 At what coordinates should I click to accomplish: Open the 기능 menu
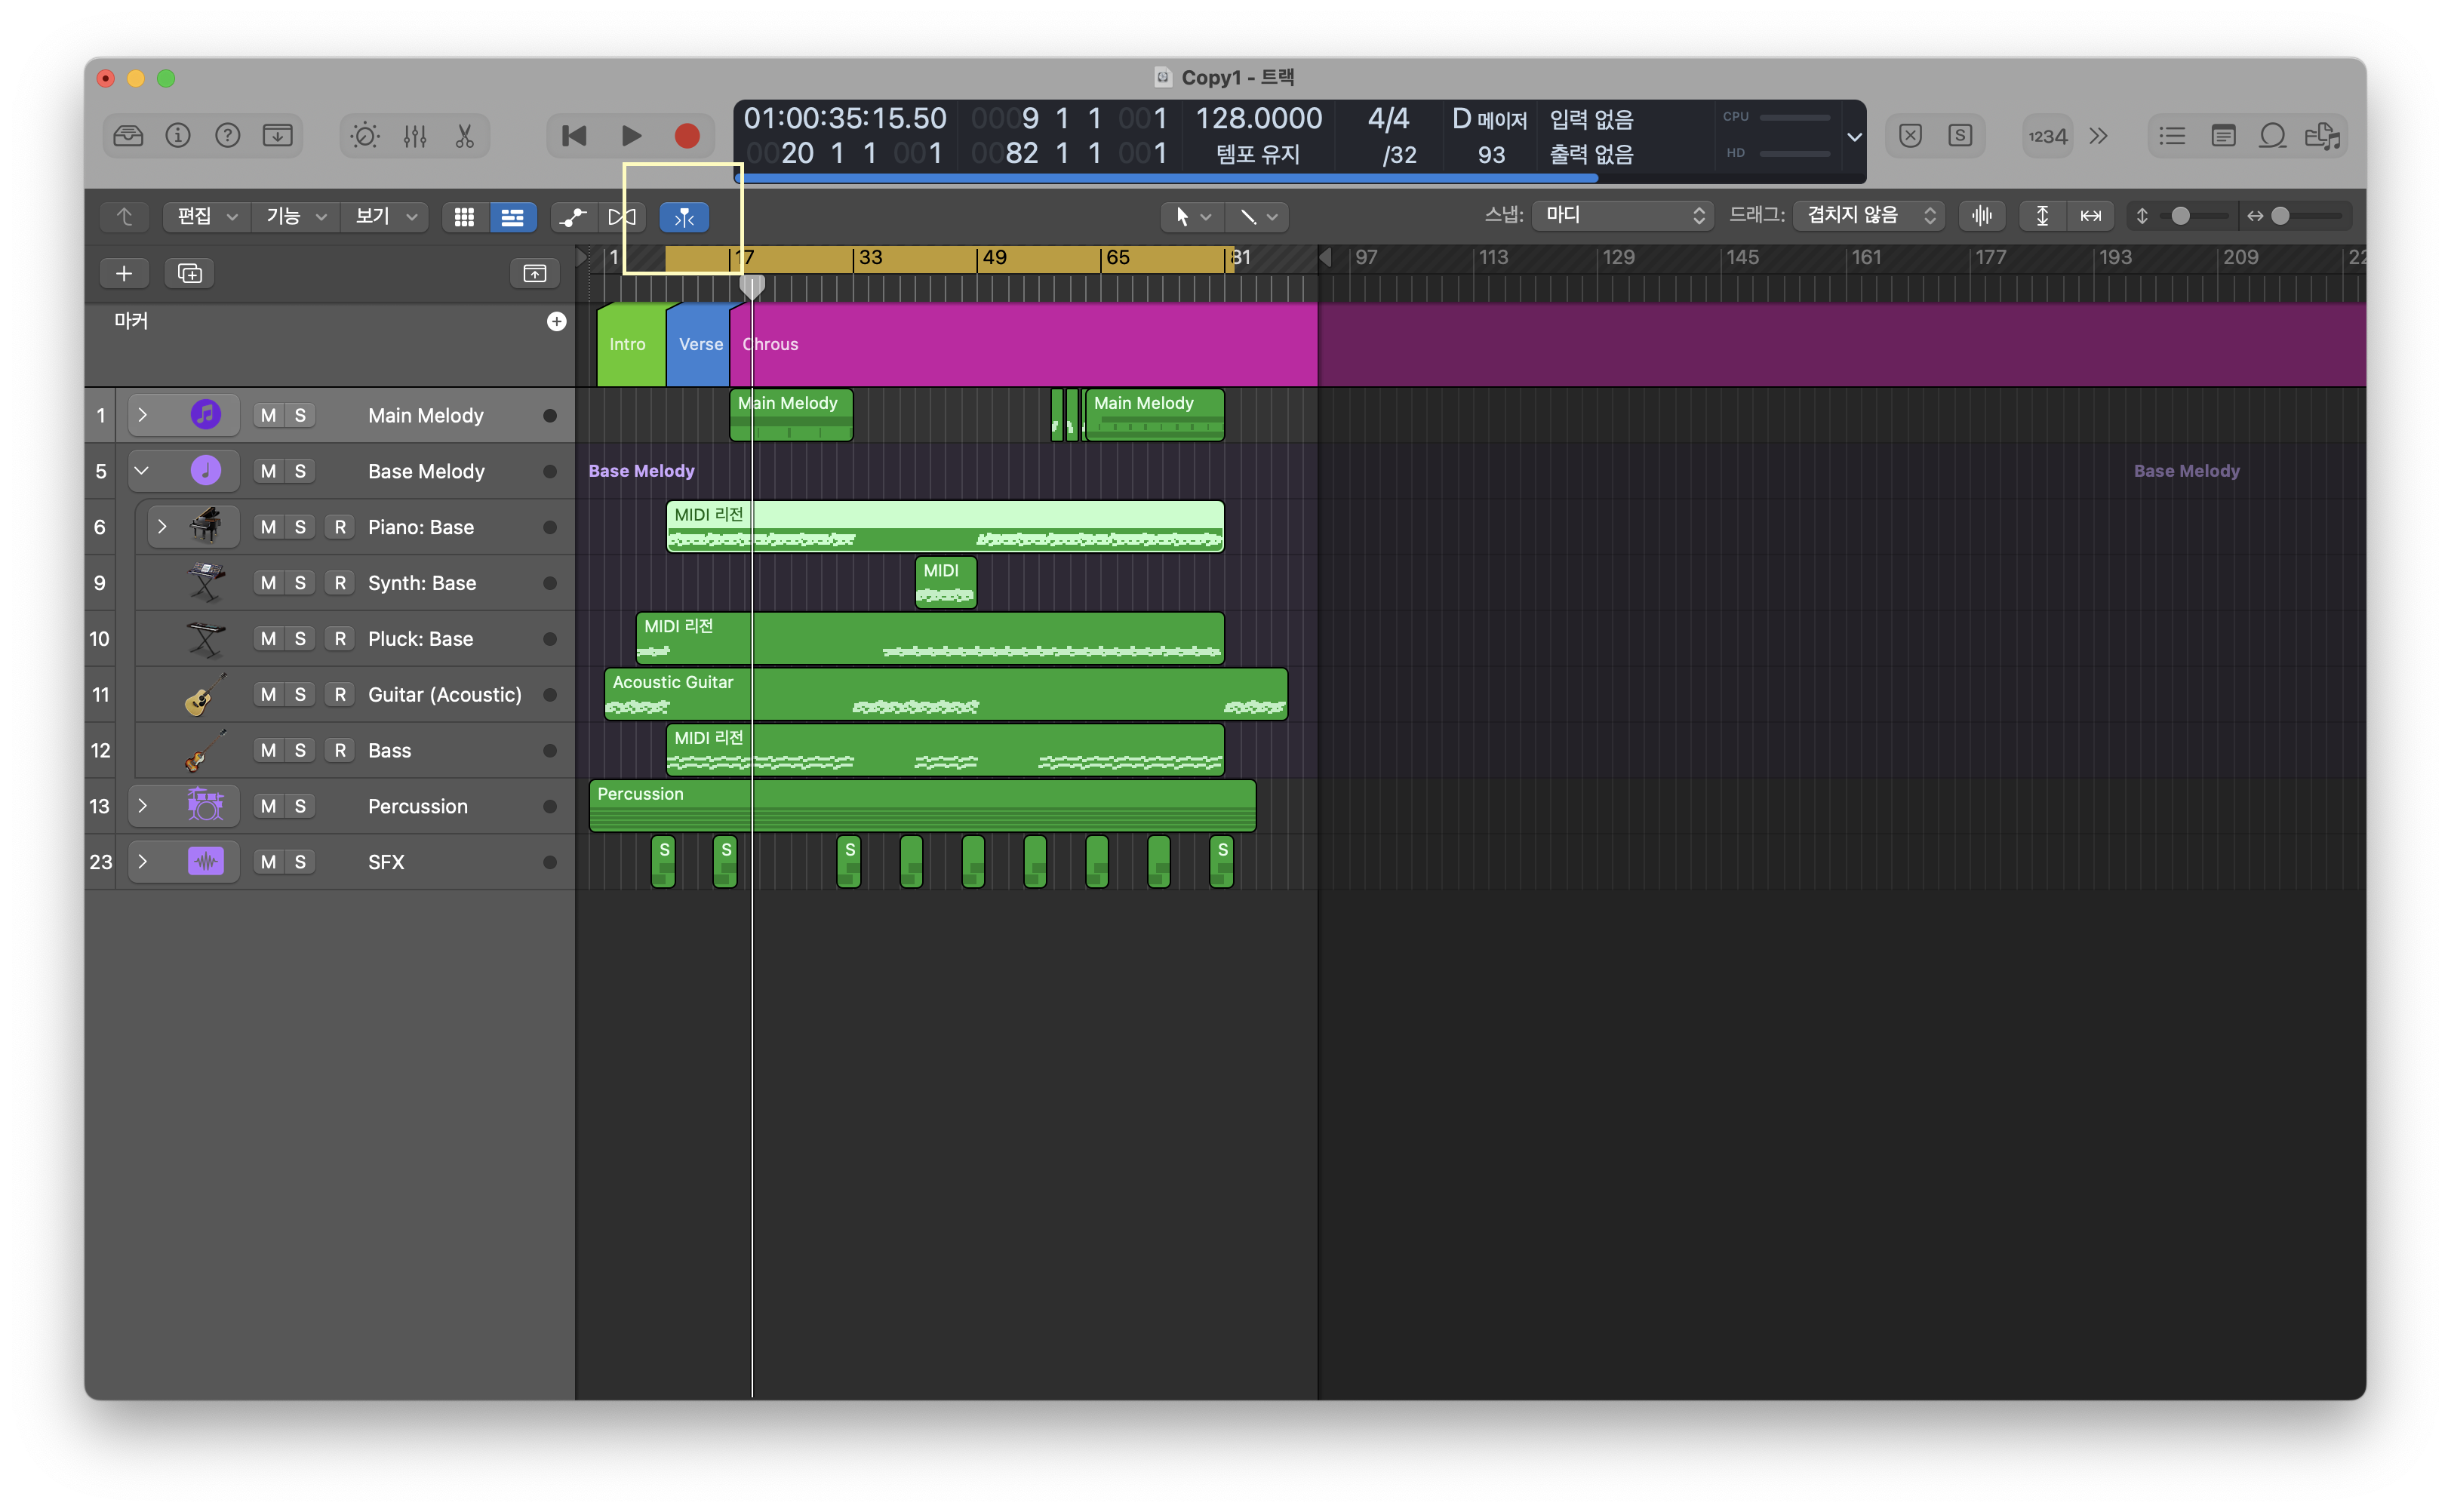pyautogui.click(x=295, y=216)
